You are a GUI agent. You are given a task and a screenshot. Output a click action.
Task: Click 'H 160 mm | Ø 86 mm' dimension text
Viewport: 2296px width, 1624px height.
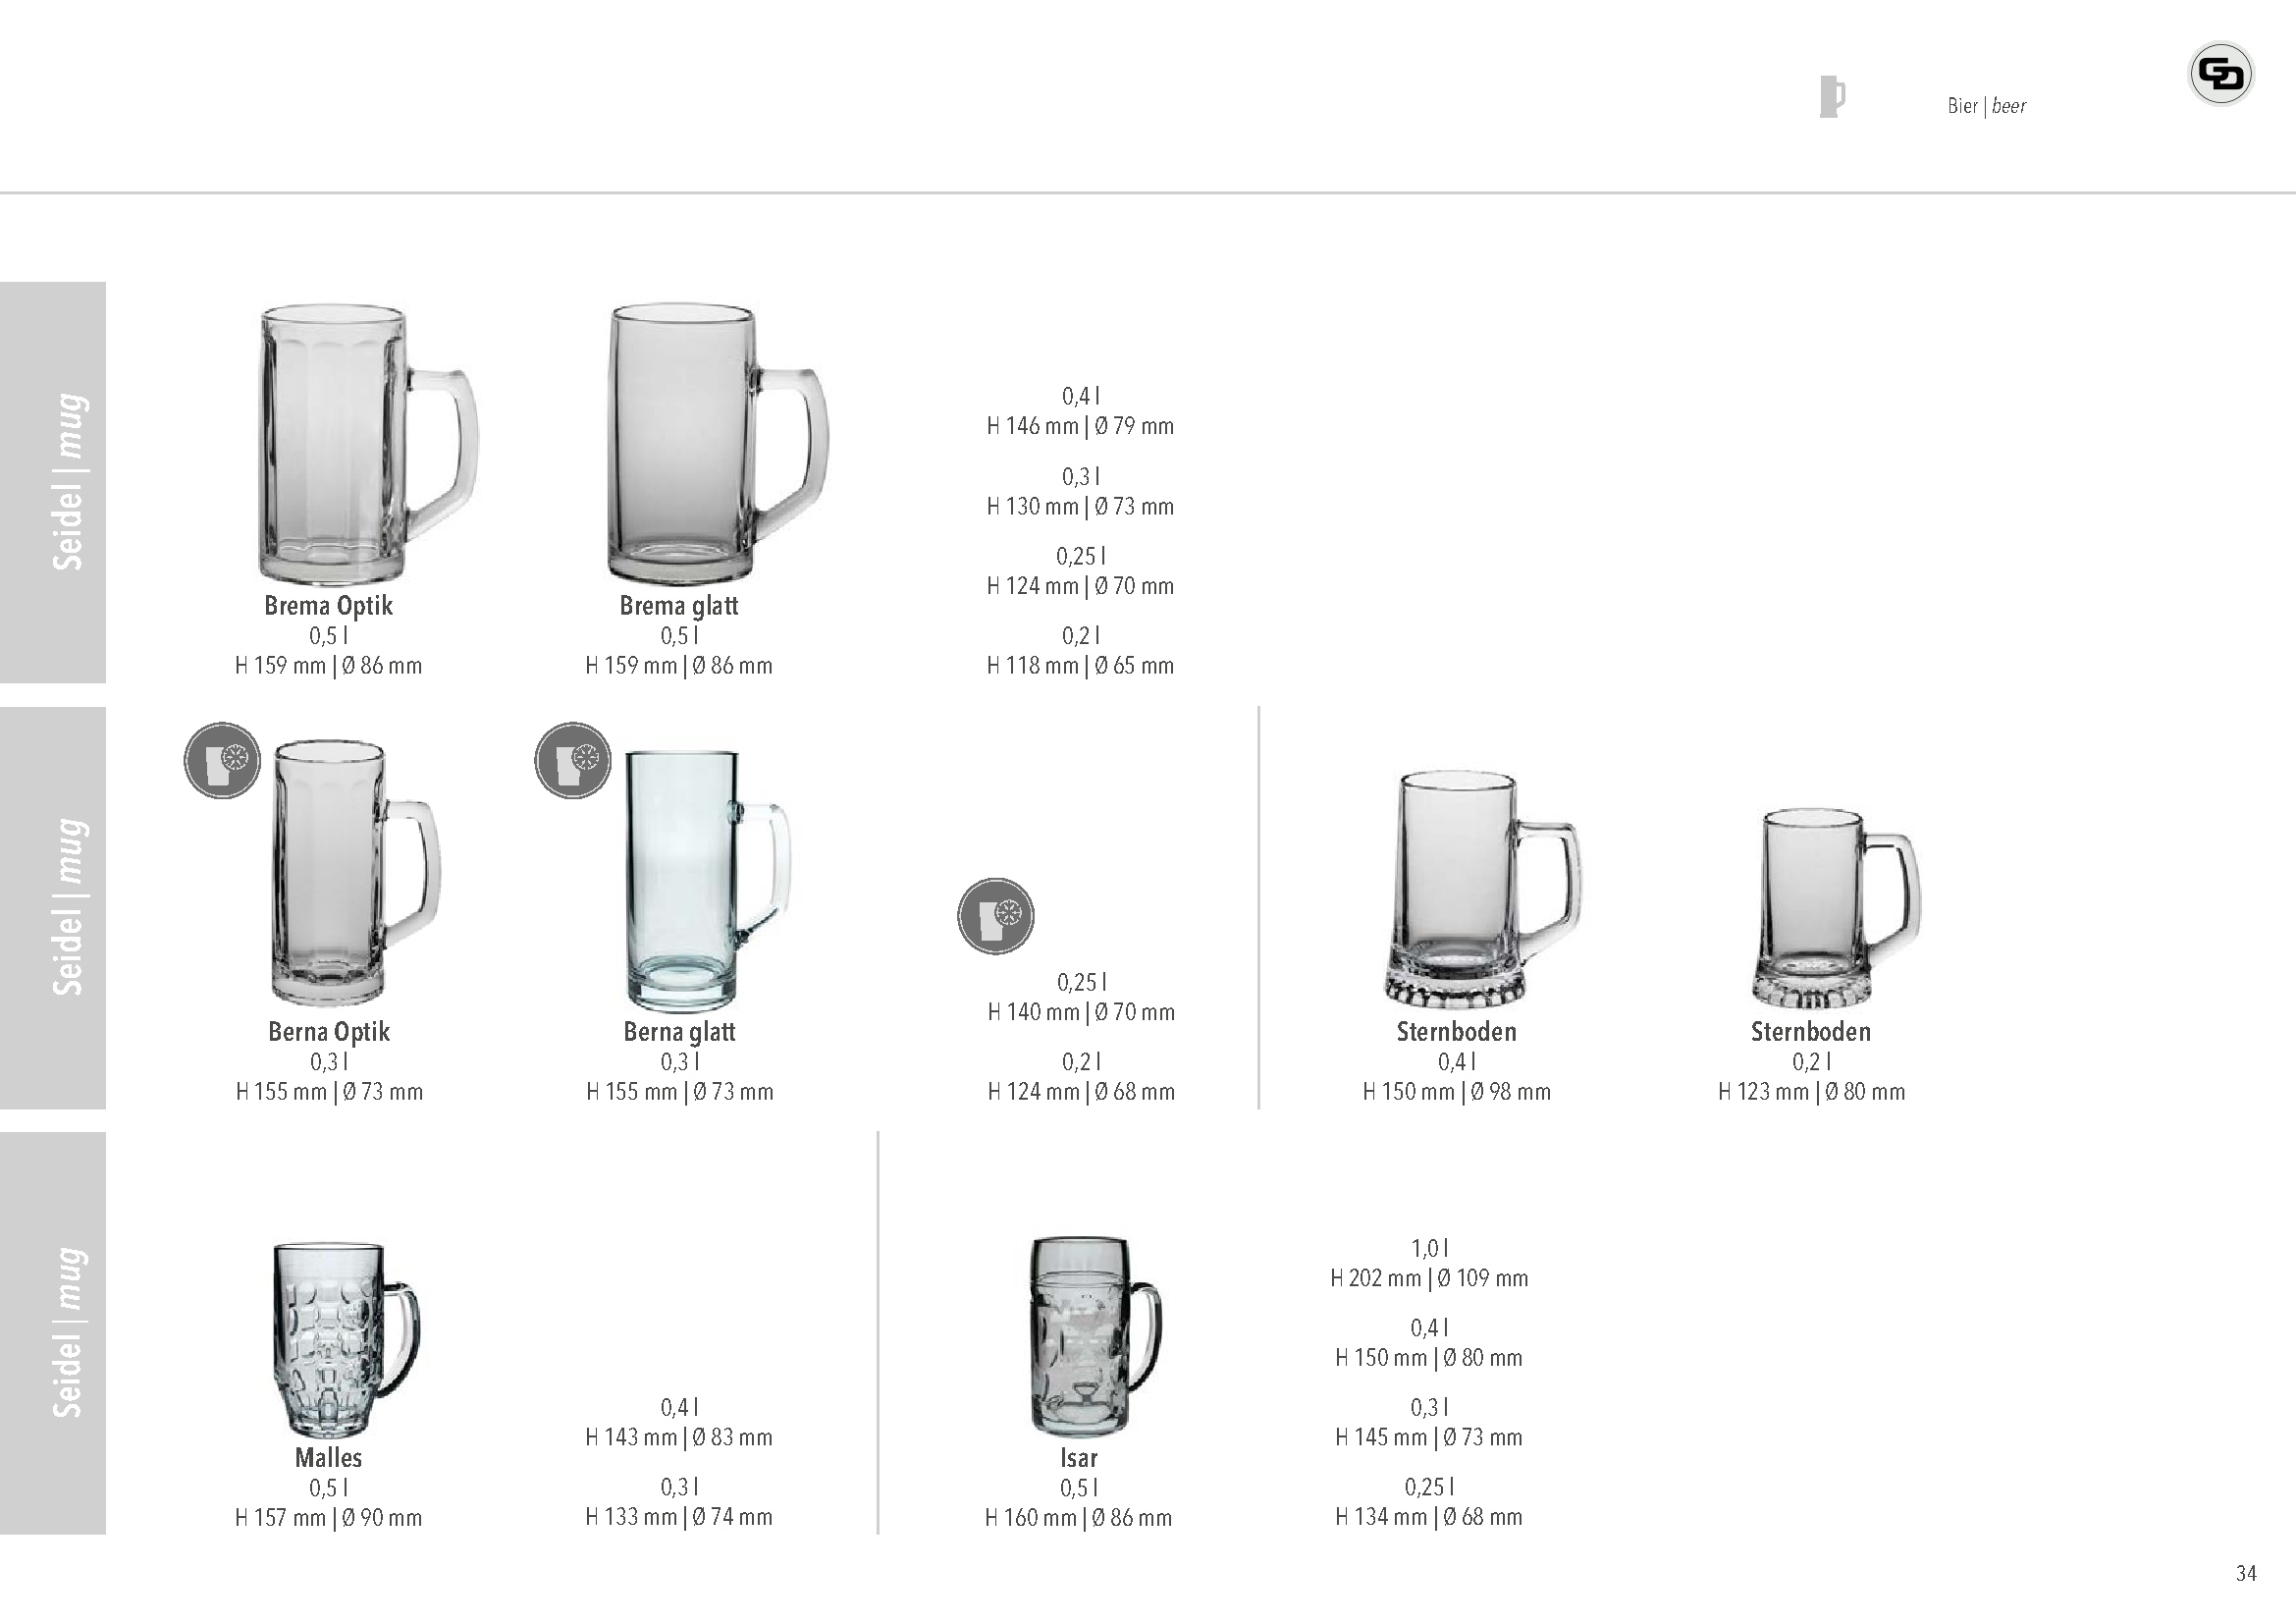click(1078, 1518)
